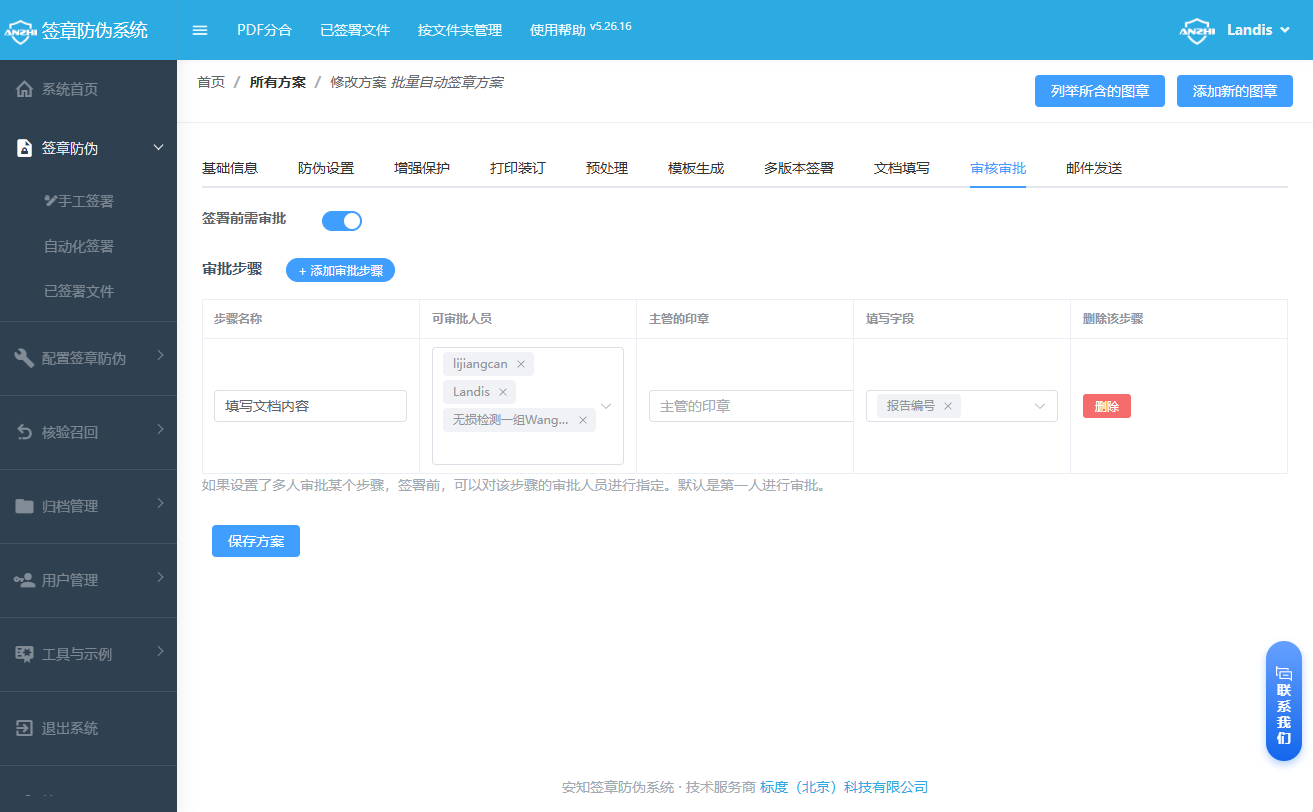Click 添加新的图章 button
Screen dimensions: 1313x812
coord(1234,90)
